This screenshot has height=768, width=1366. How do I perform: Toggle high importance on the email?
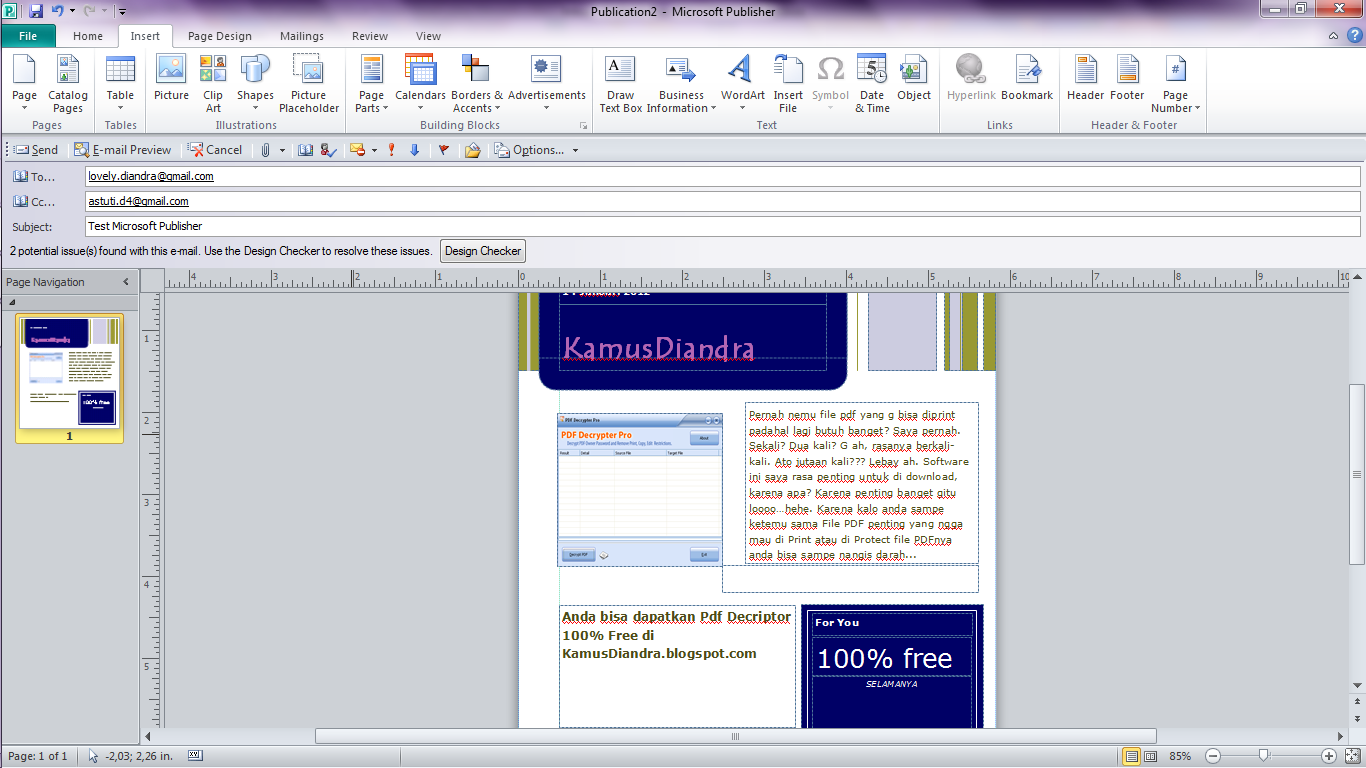pos(390,150)
